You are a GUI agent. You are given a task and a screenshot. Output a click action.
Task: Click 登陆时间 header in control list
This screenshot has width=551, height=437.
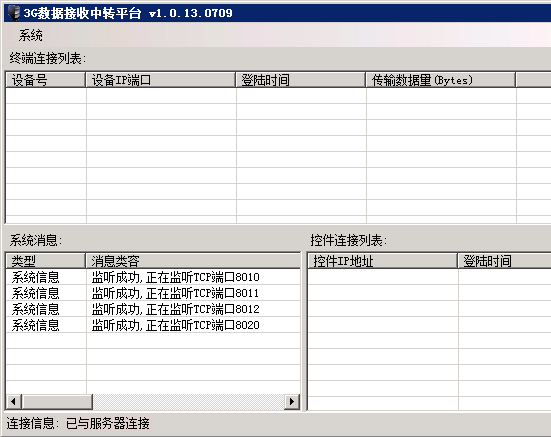(504, 261)
